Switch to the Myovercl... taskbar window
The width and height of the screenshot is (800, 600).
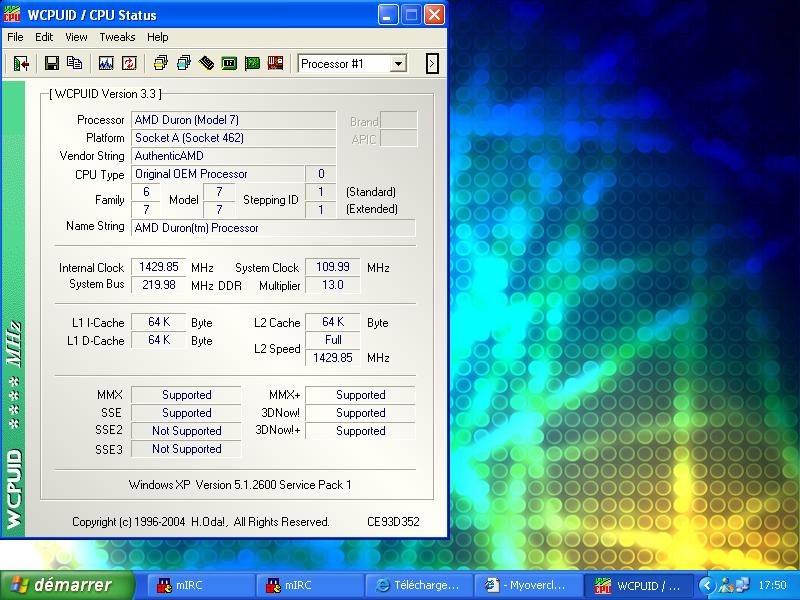[x=527, y=585]
